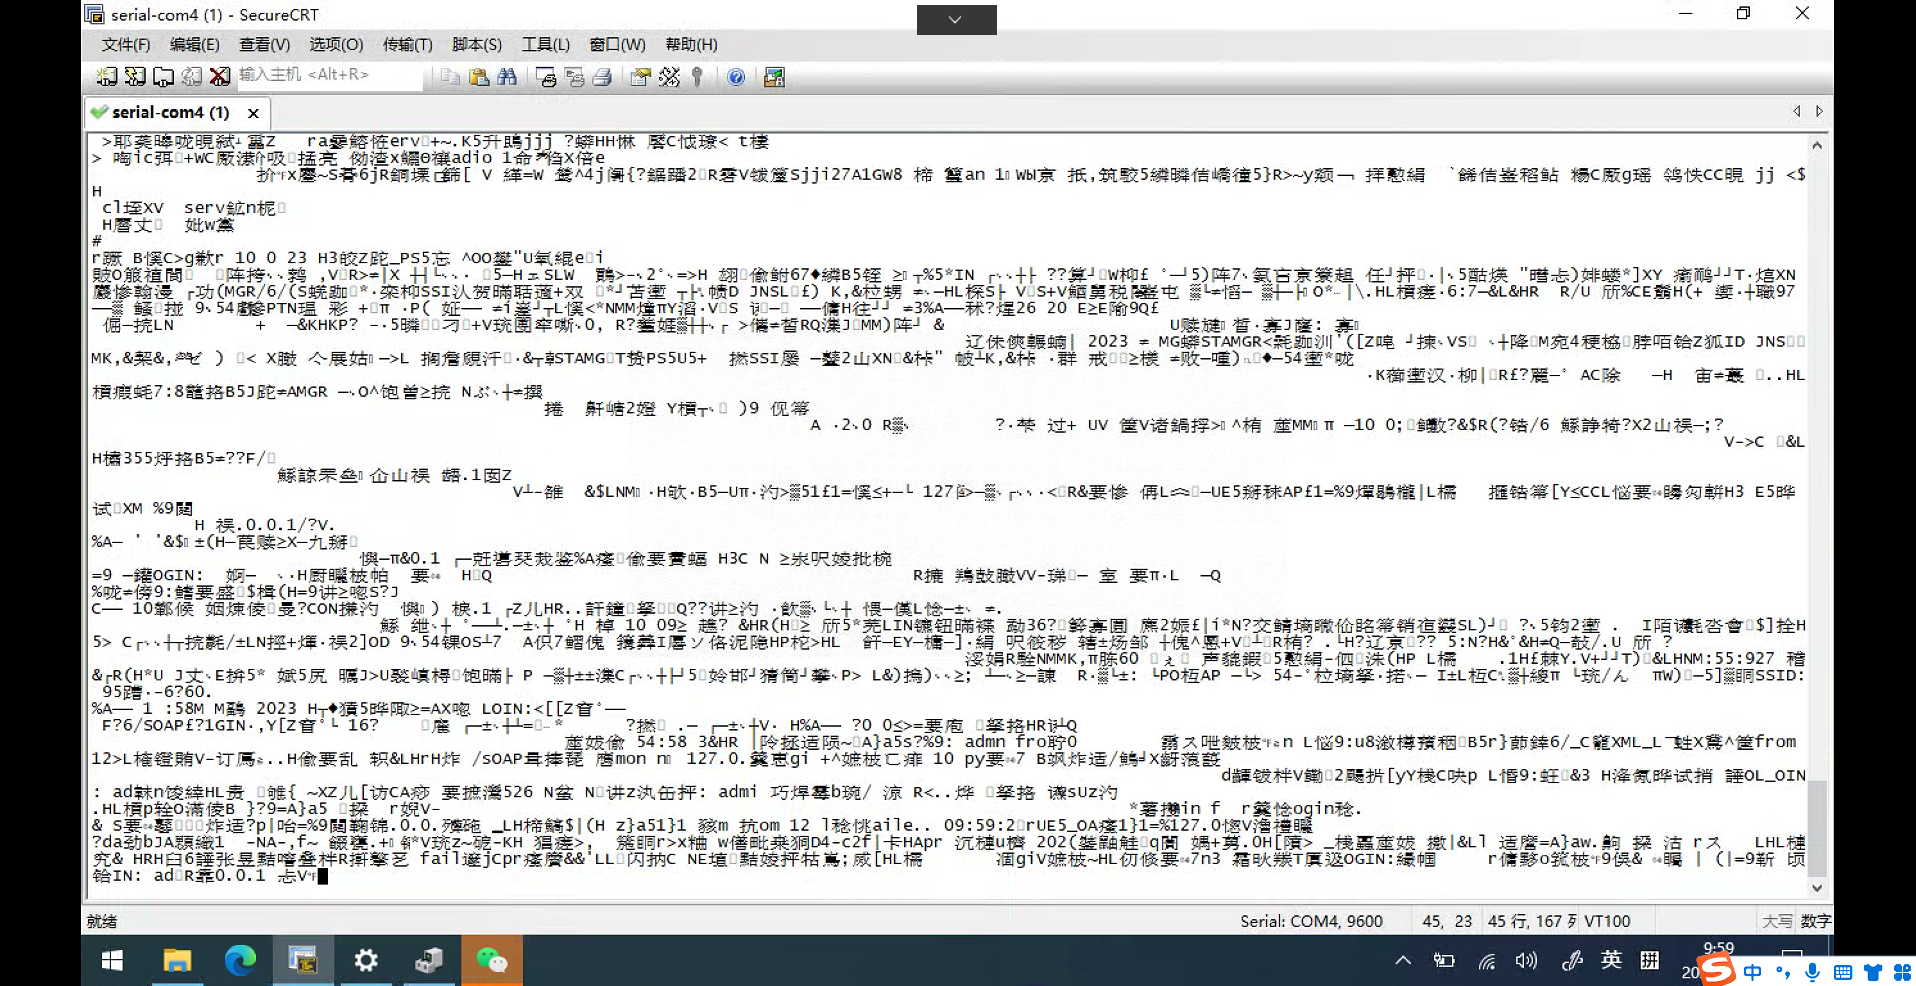Screen dimensions: 1916x986
Task: Open File Explorer from the taskbar
Action: click(177, 961)
